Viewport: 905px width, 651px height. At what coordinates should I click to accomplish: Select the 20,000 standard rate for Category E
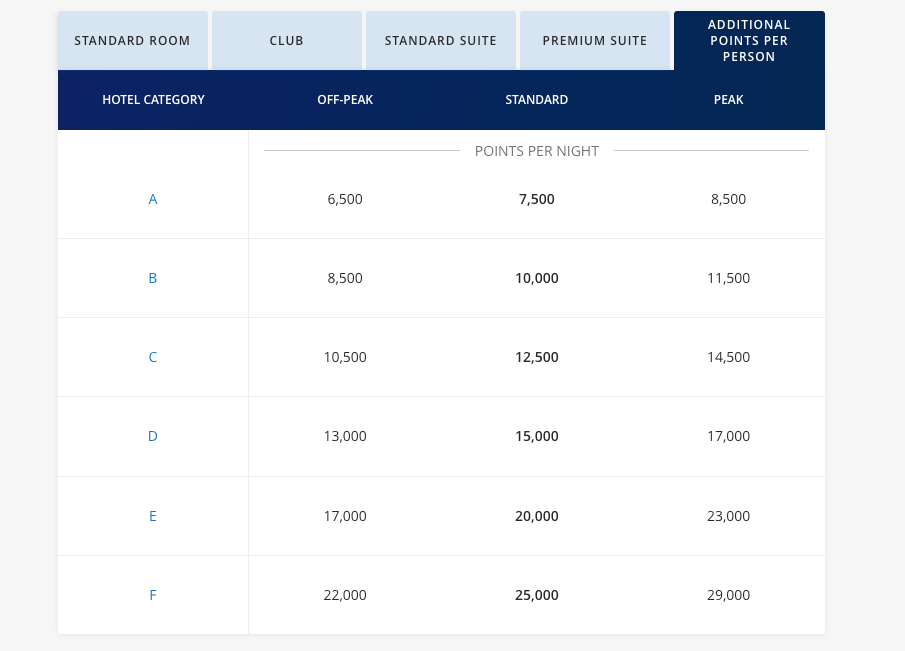click(x=536, y=515)
